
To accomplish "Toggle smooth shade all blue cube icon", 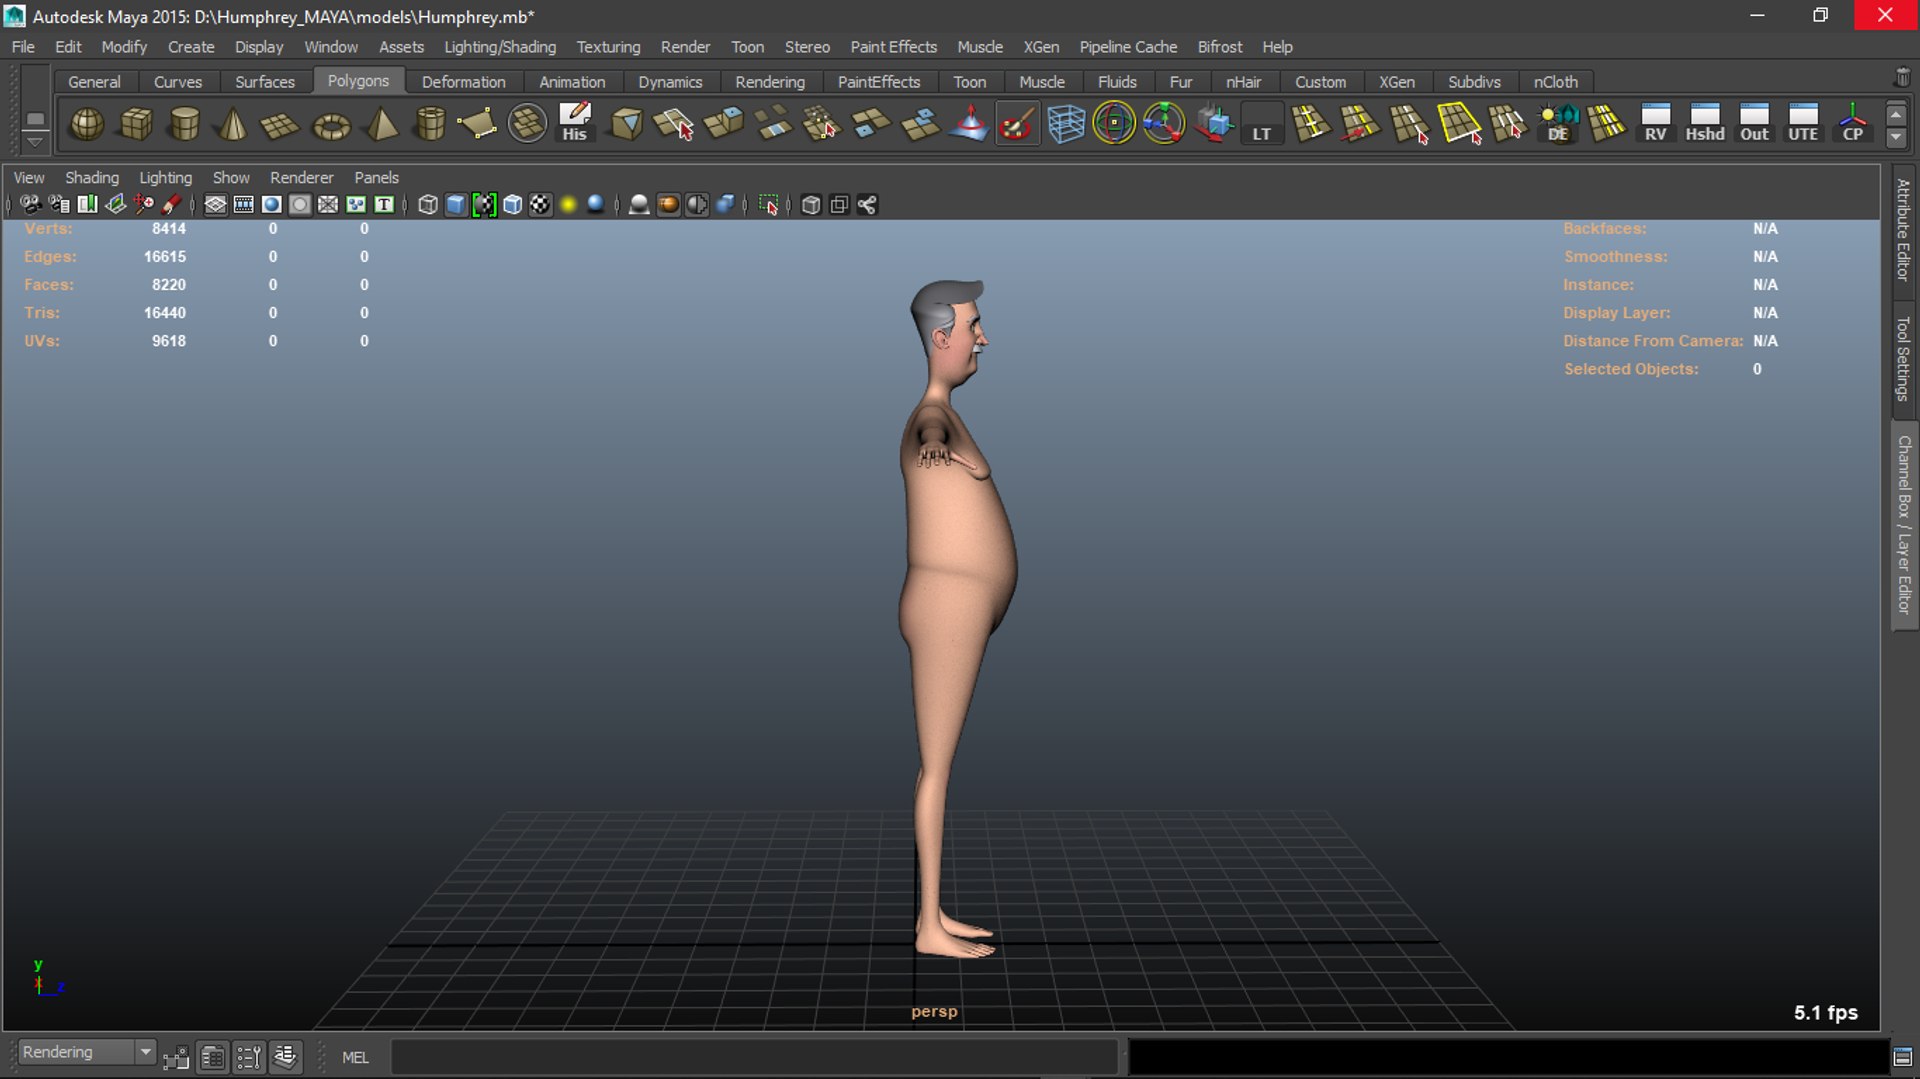I will point(456,205).
